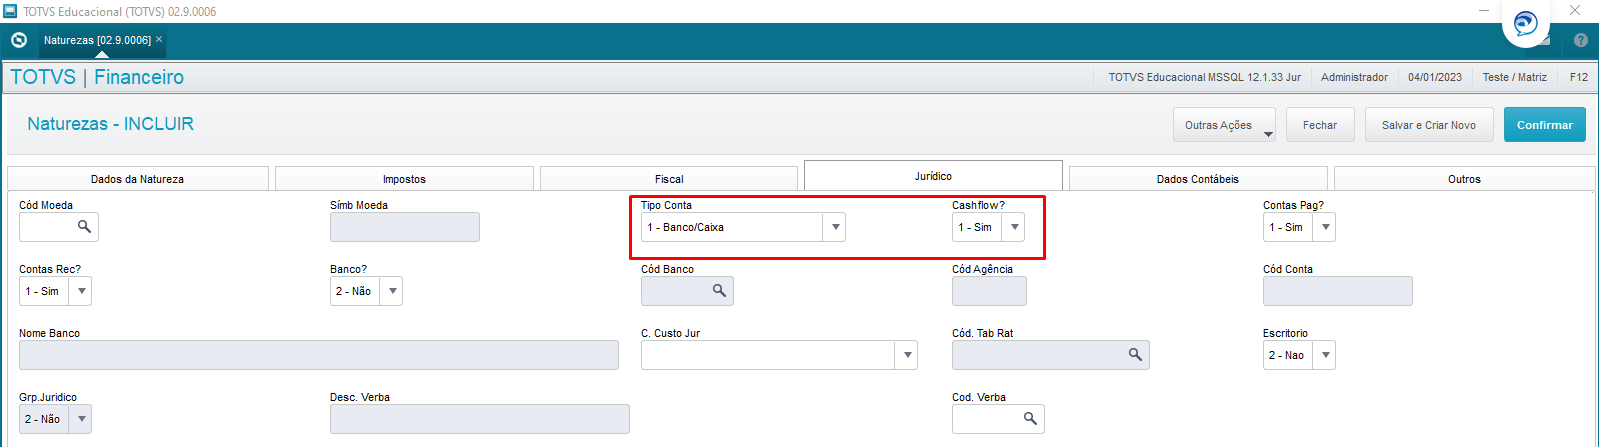Image resolution: width=1599 pixels, height=447 pixels.
Task: Click the TOTVS | Financeiro title
Action: tap(97, 77)
